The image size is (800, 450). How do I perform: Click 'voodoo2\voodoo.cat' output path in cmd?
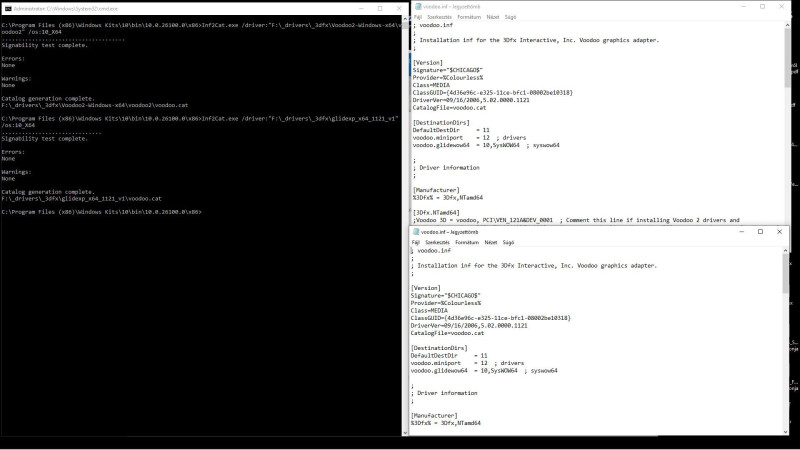coord(95,105)
